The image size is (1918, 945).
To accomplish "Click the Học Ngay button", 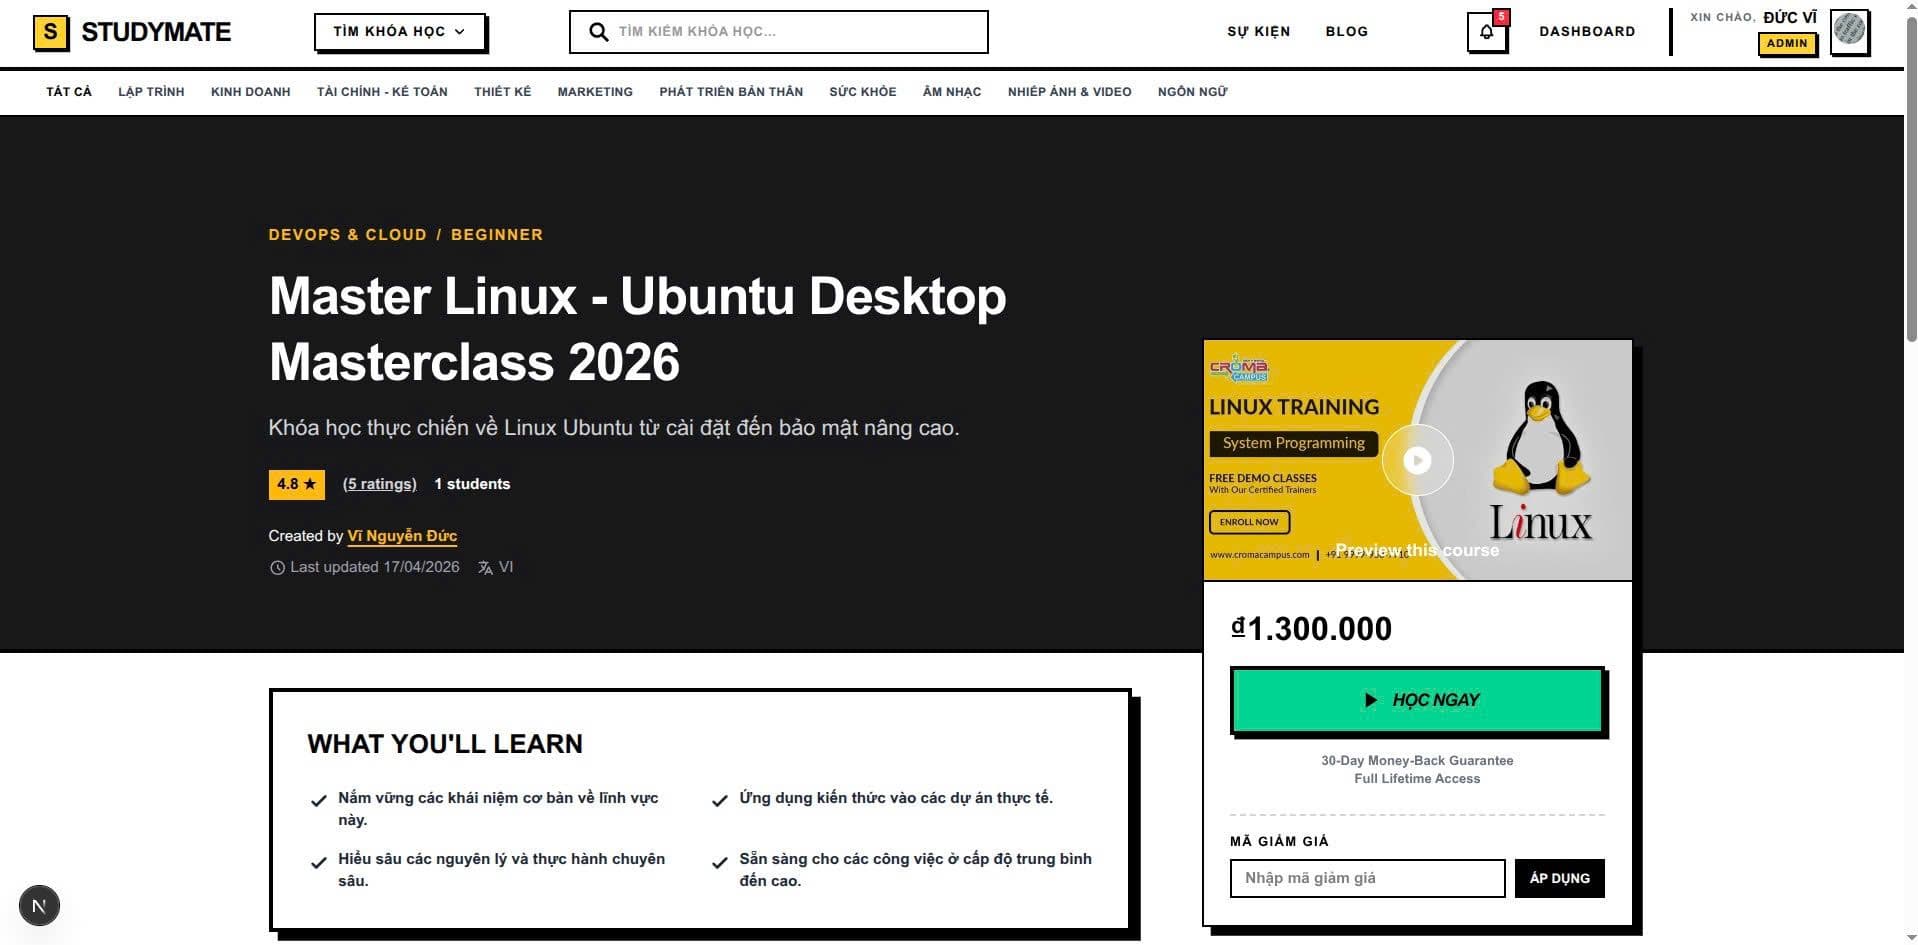I will click(1417, 700).
